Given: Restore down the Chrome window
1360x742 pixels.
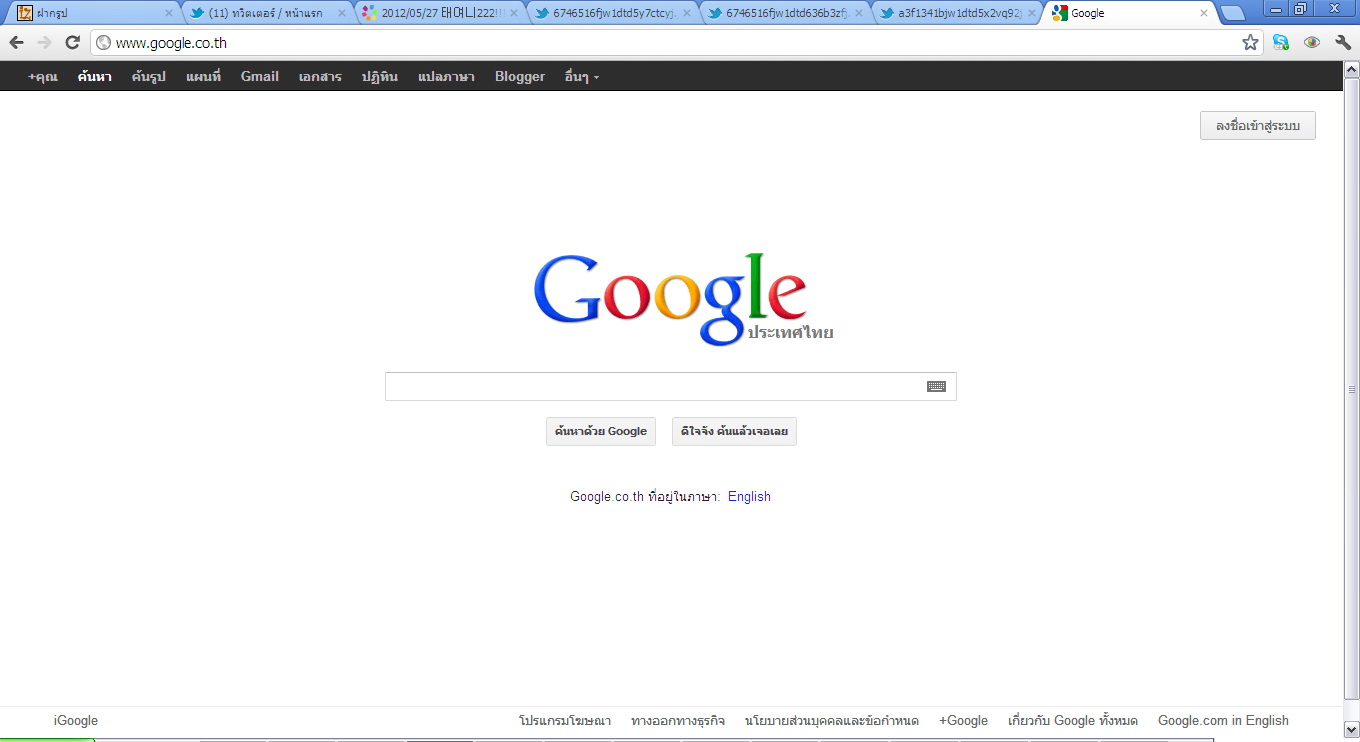Looking at the screenshot, I should 1299,9.
